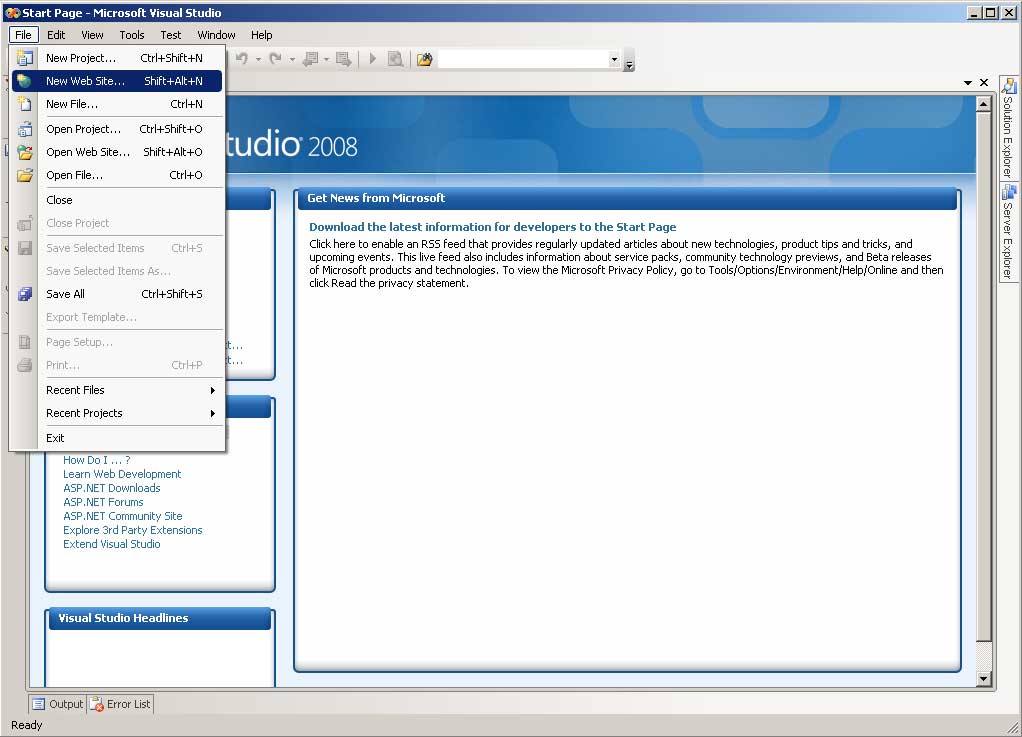Open the Window menu
The width and height of the screenshot is (1022, 737).
coord(216,35)
